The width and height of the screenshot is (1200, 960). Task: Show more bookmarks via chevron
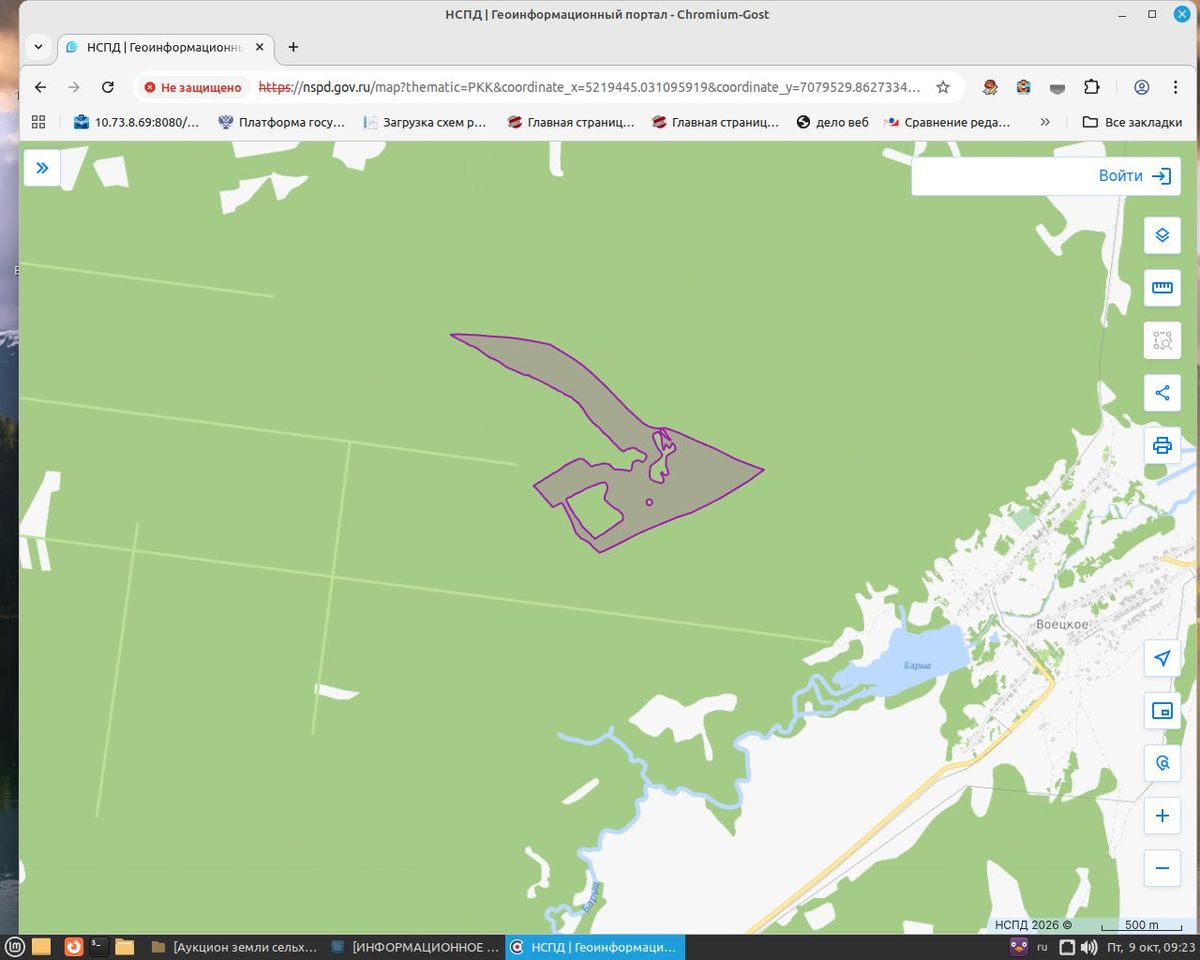coord(1045,122)
